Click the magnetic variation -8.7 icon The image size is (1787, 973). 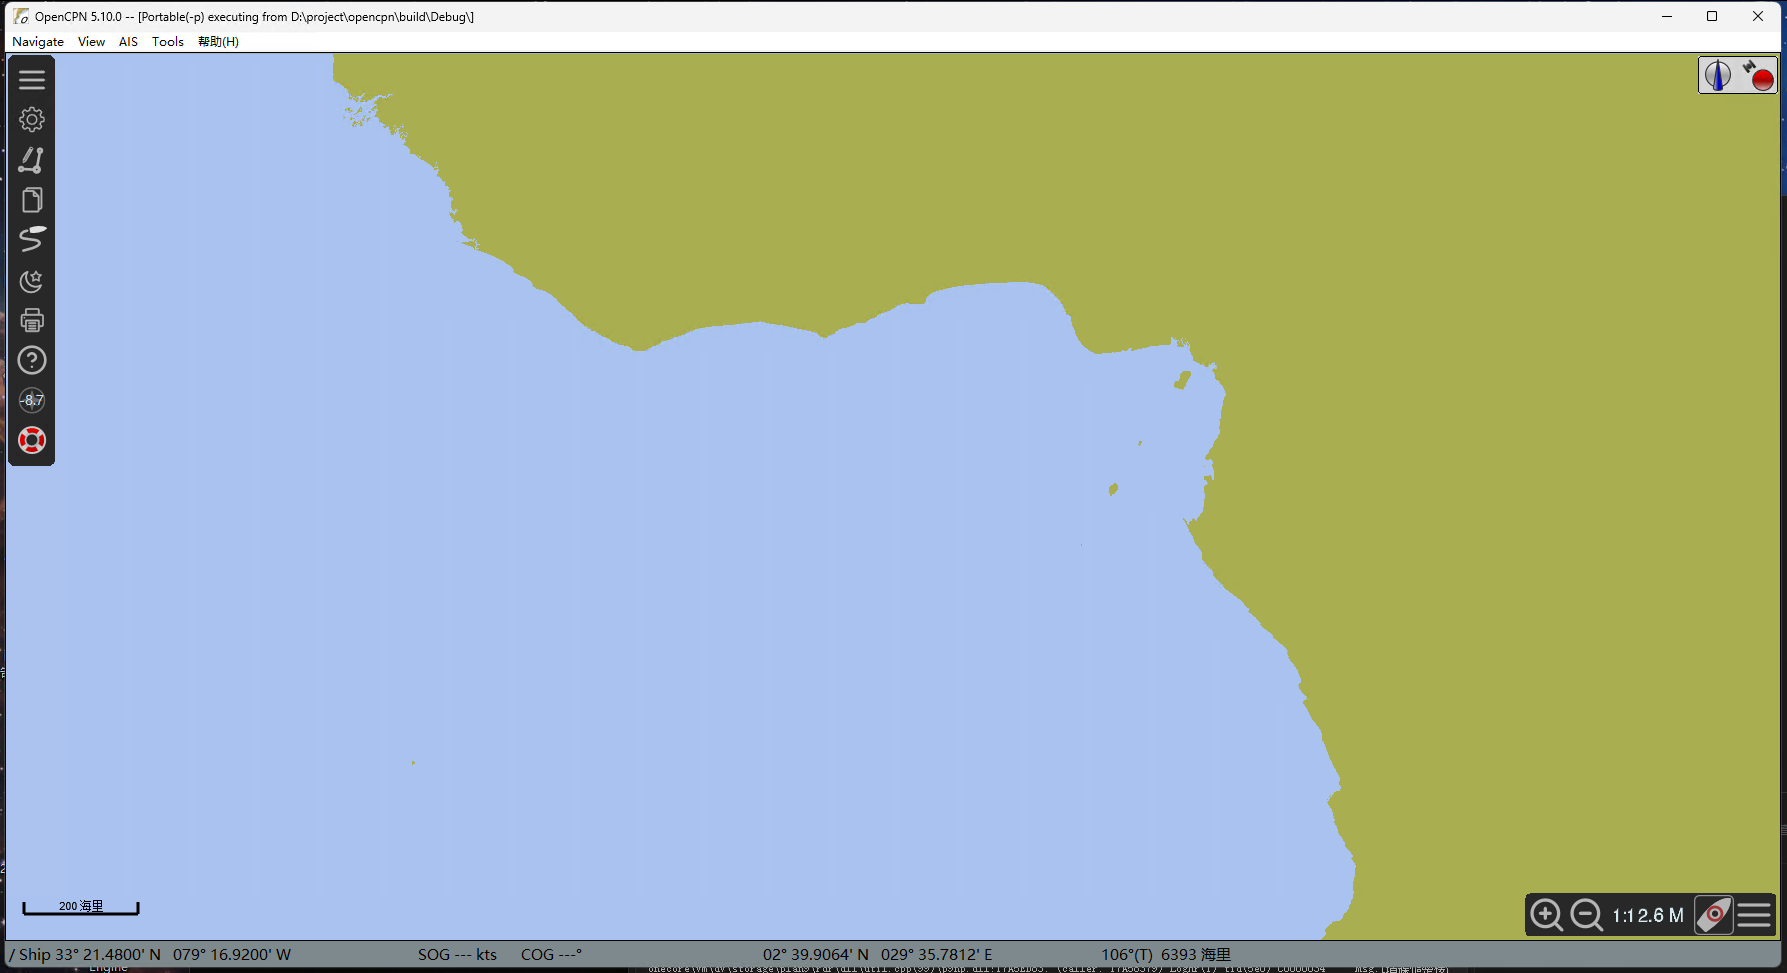pyautogui.click(x=32, y=400)
